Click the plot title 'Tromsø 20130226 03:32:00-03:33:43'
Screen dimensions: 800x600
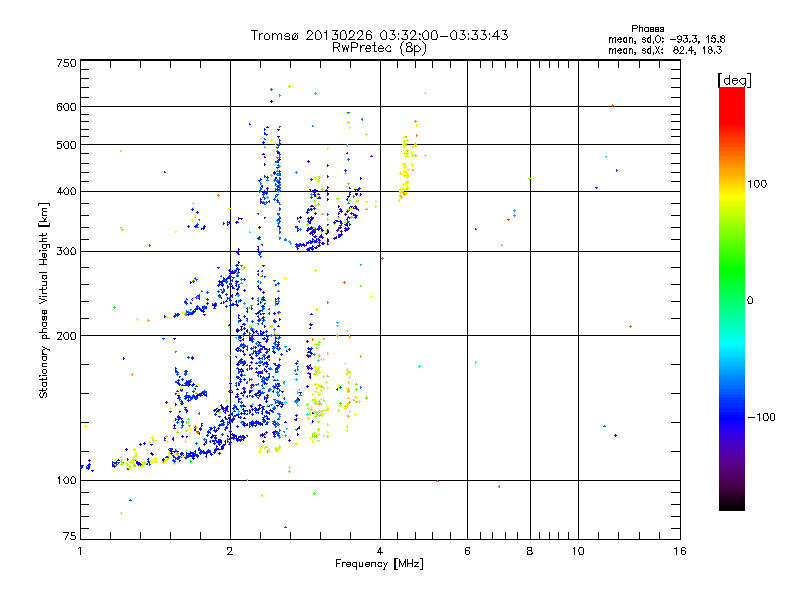point(379,35)
